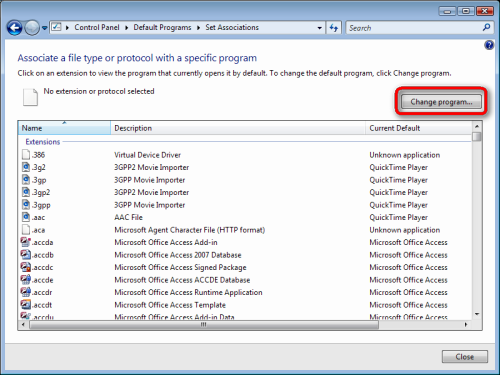Click the 3GPP2 Movie Importer in .3g2 row

pyautogui.click(x=151, y=167)
